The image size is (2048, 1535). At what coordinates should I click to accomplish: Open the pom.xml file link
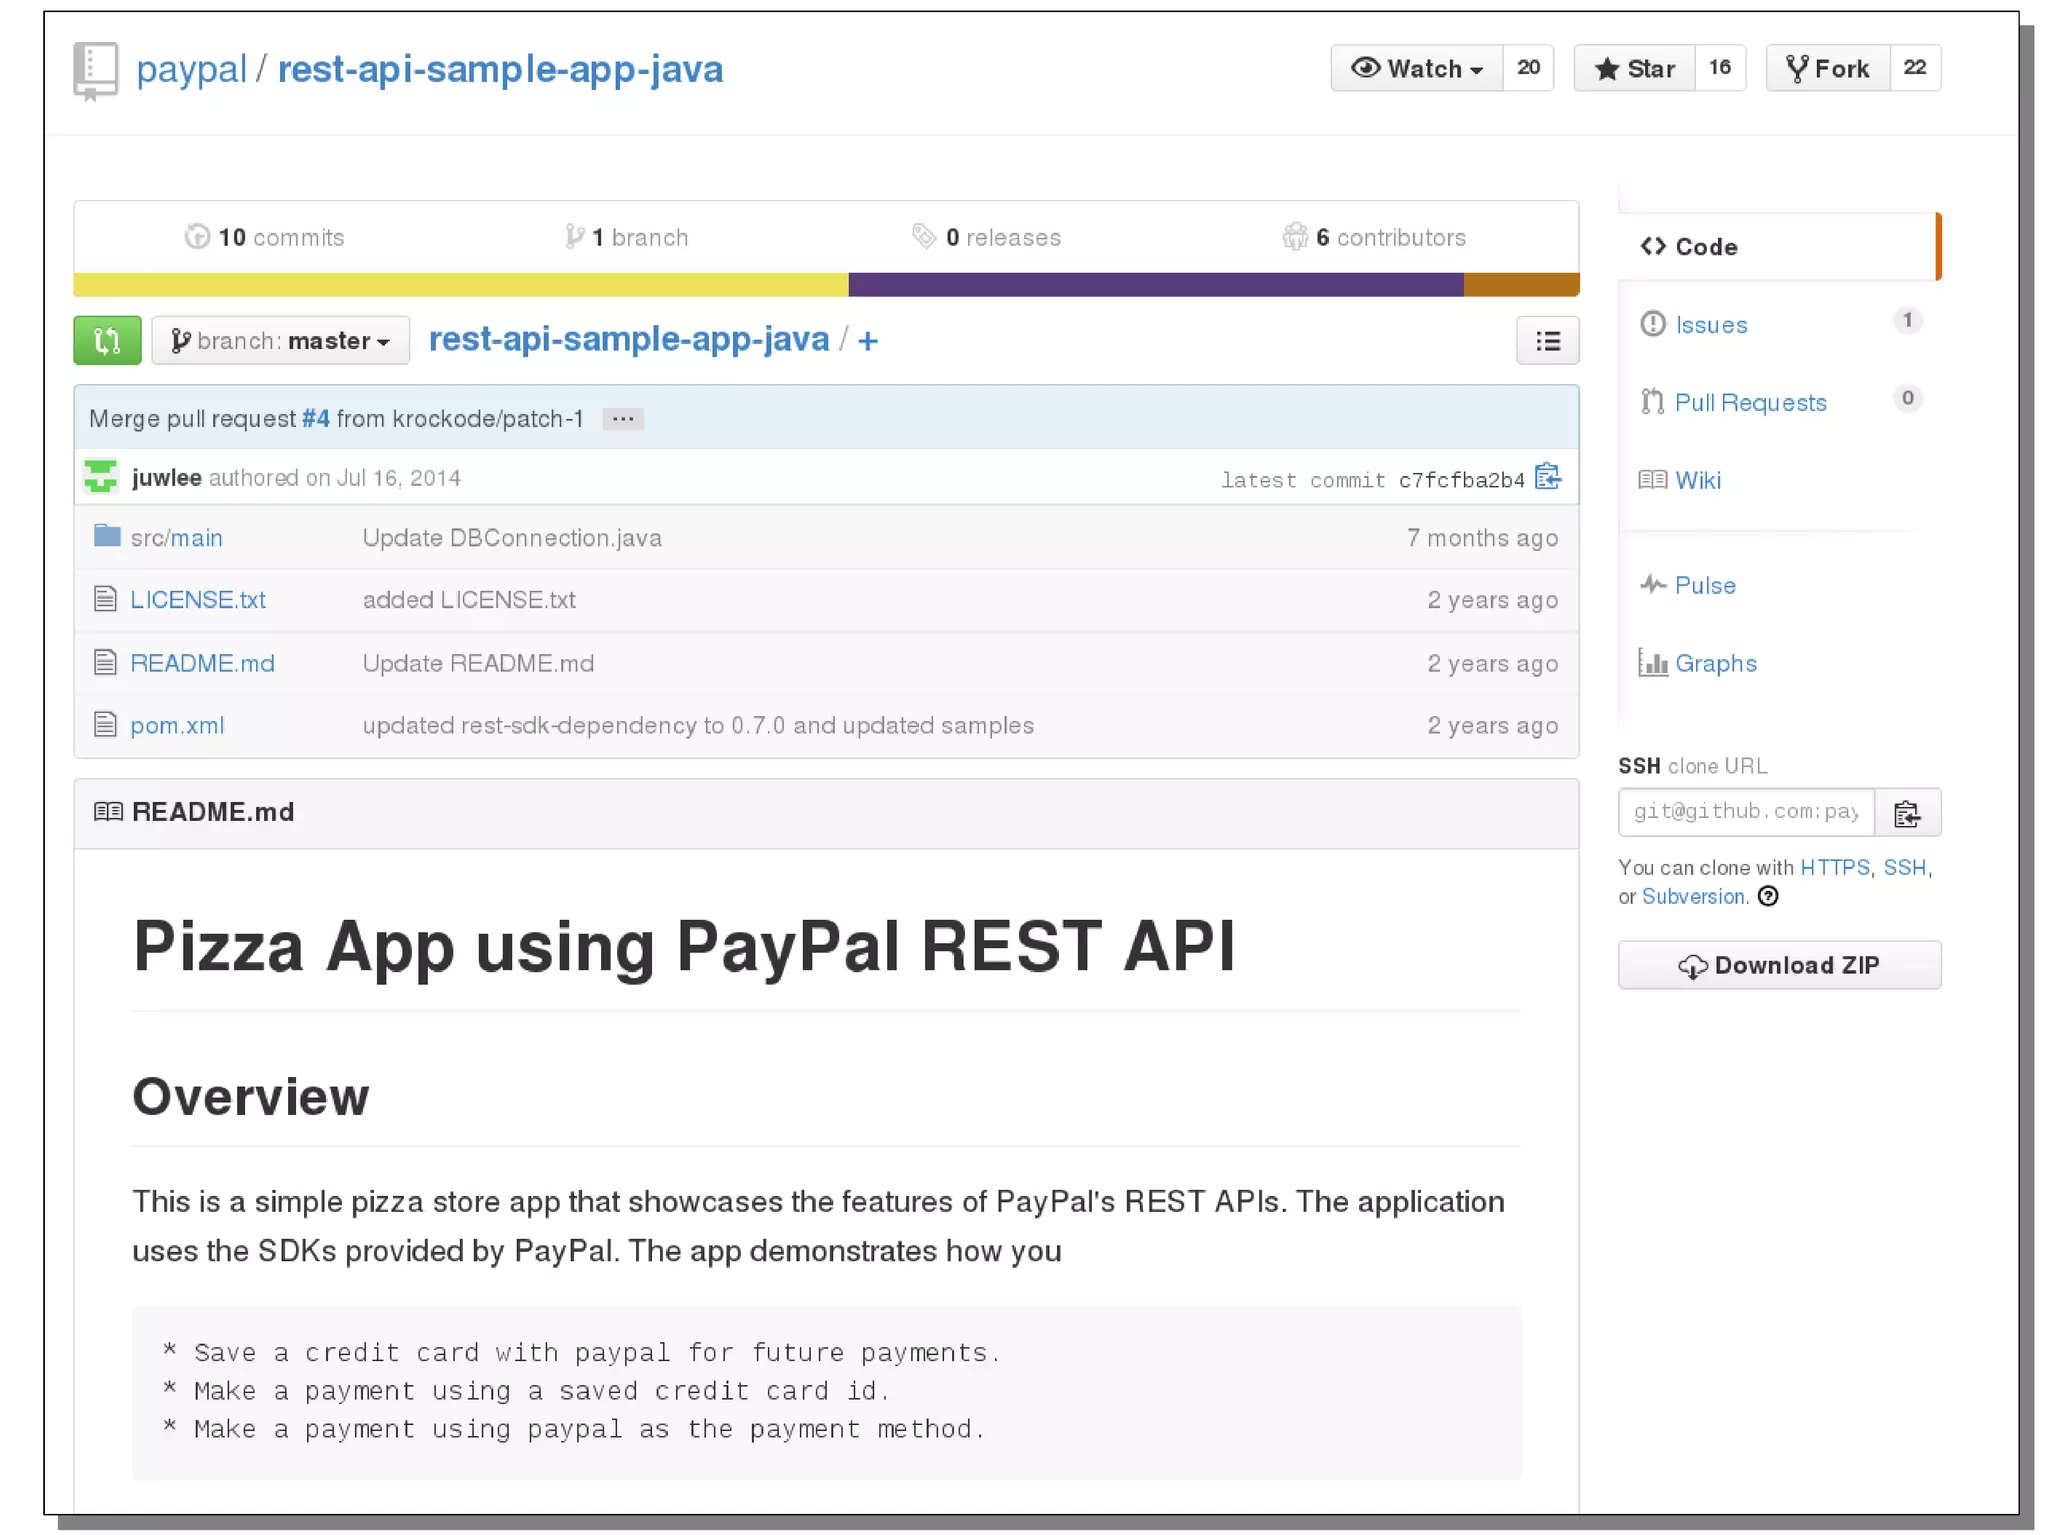177,725
